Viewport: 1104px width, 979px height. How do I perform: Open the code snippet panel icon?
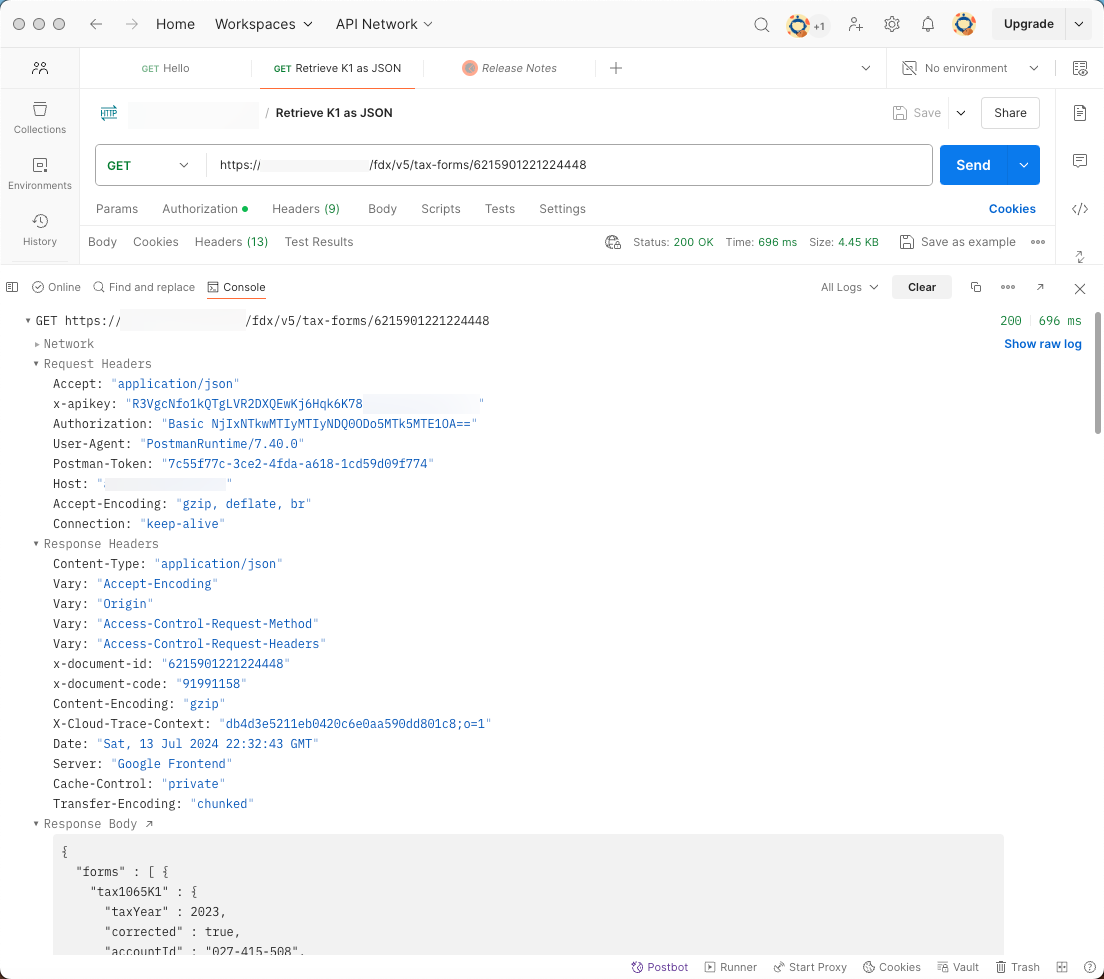(1079, 209)
